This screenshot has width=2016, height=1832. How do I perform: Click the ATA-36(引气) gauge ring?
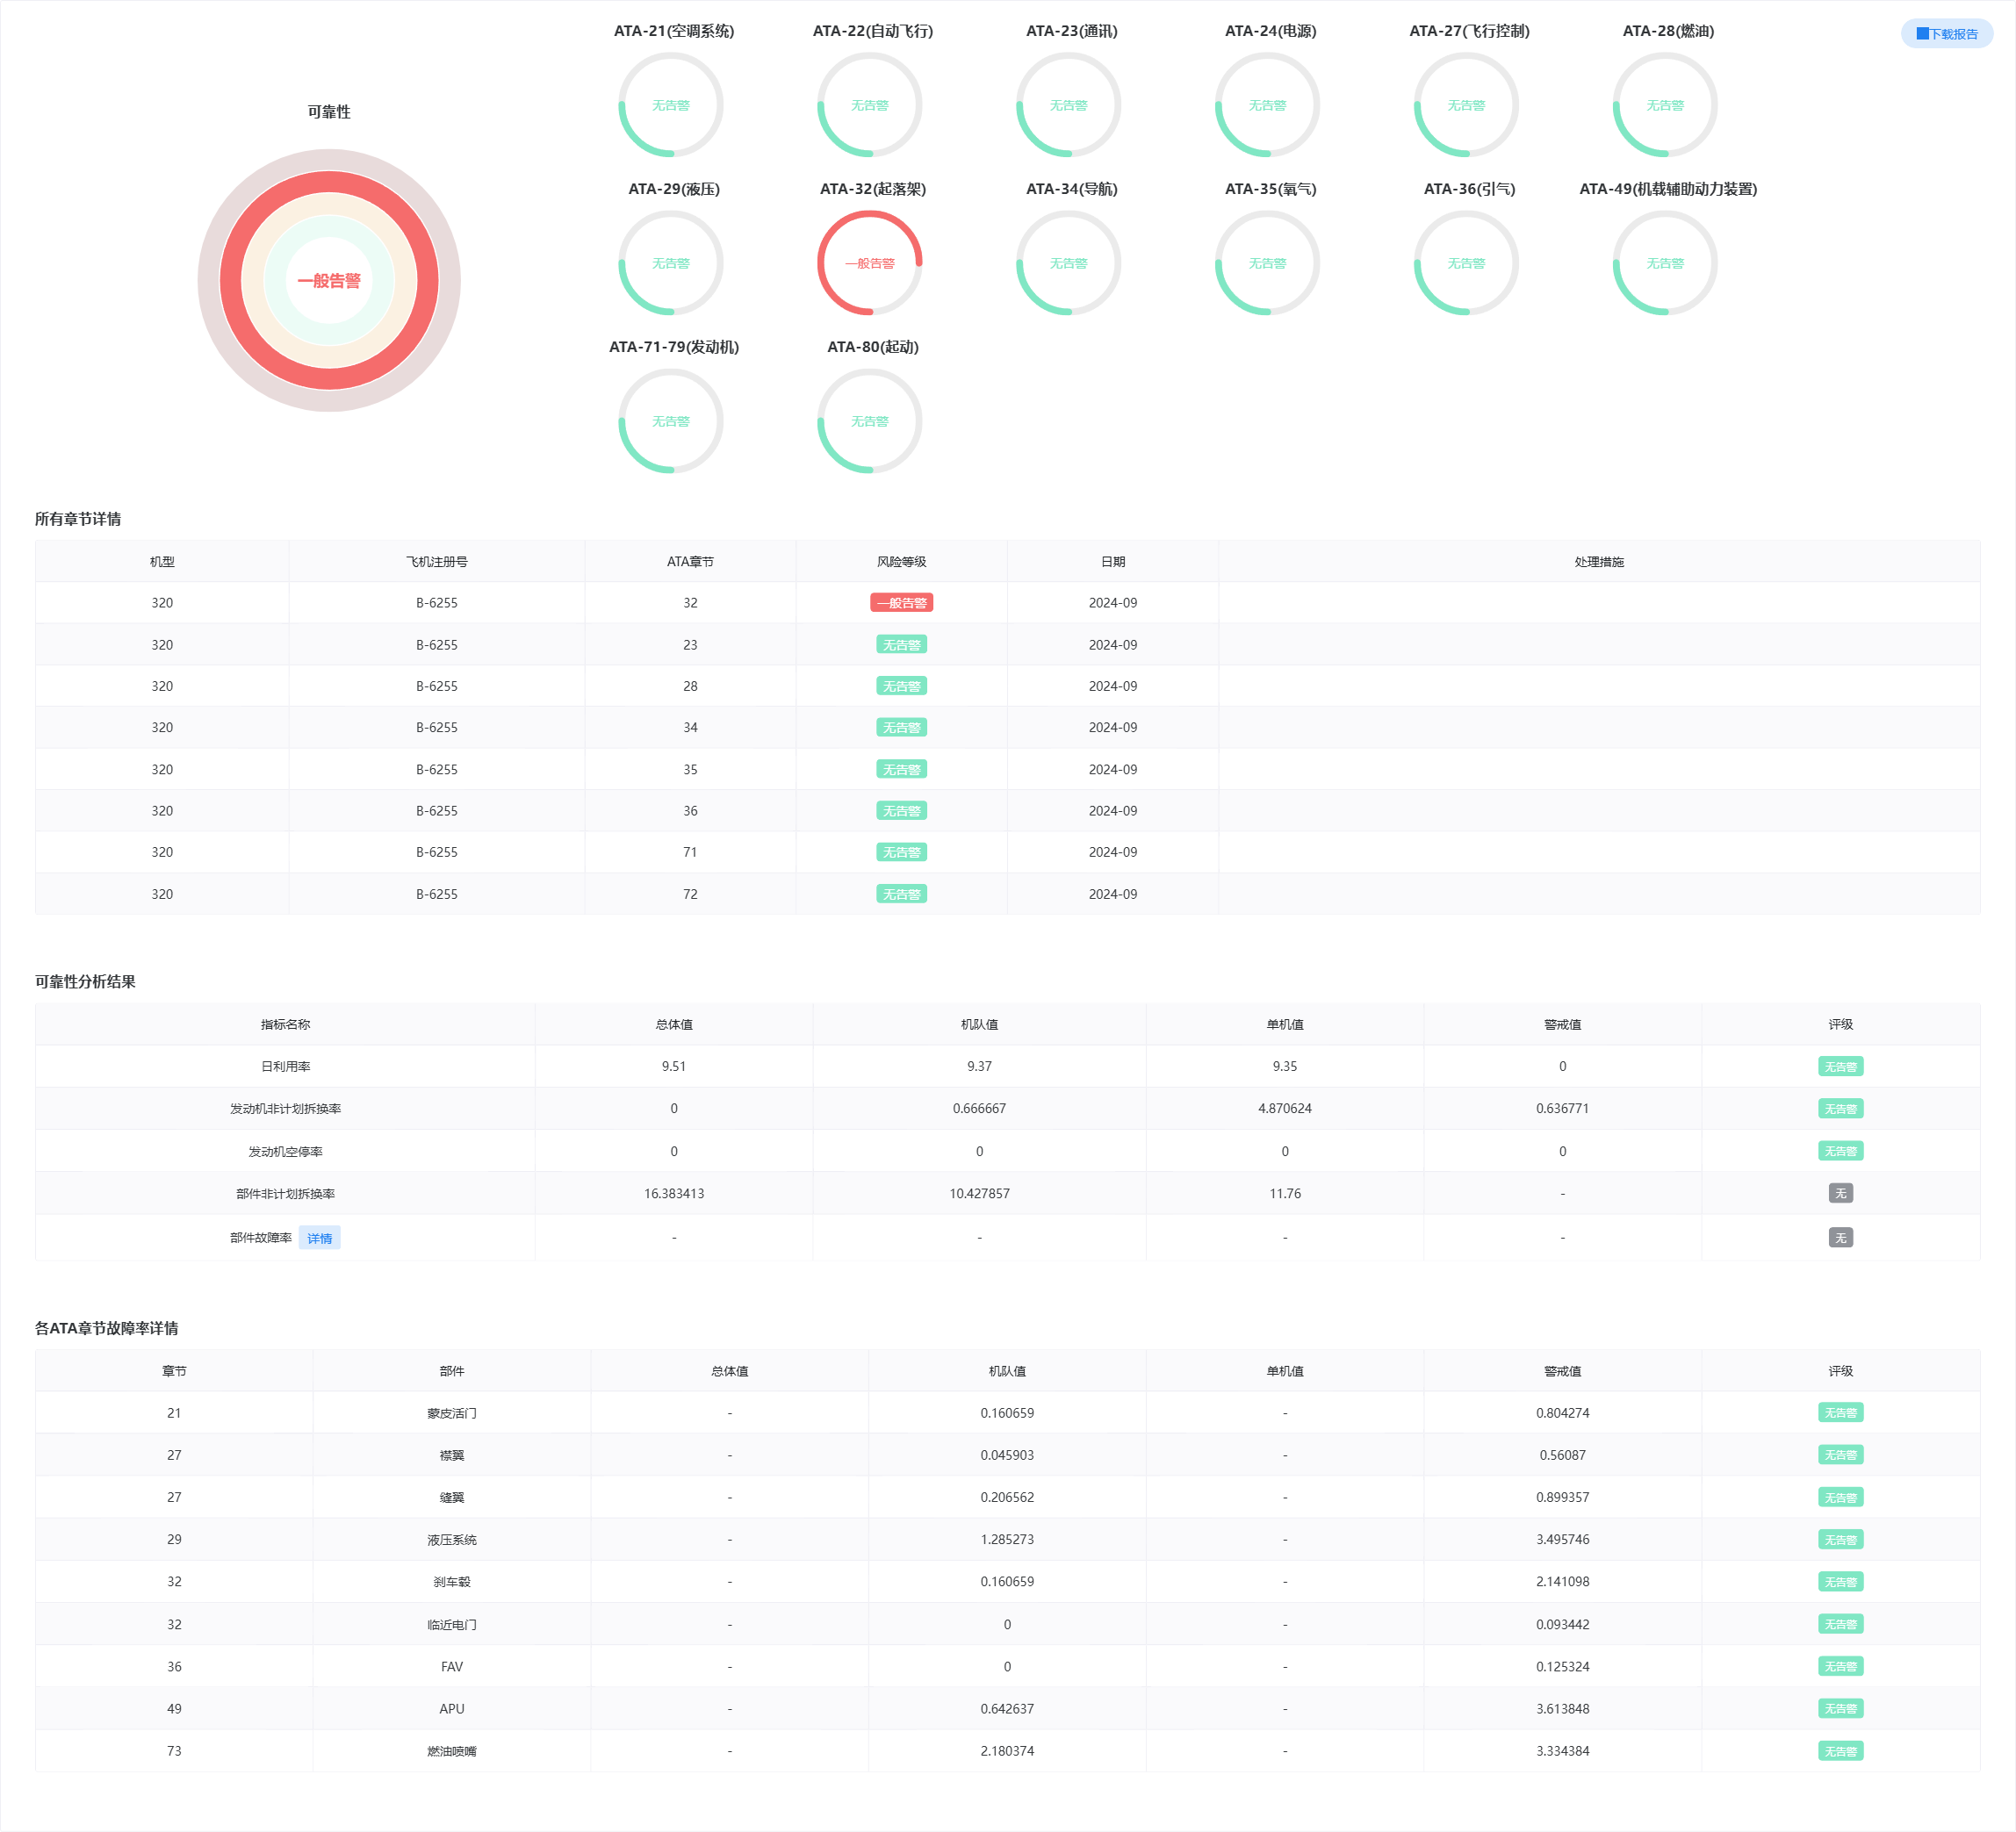(x=1466, y=263)
